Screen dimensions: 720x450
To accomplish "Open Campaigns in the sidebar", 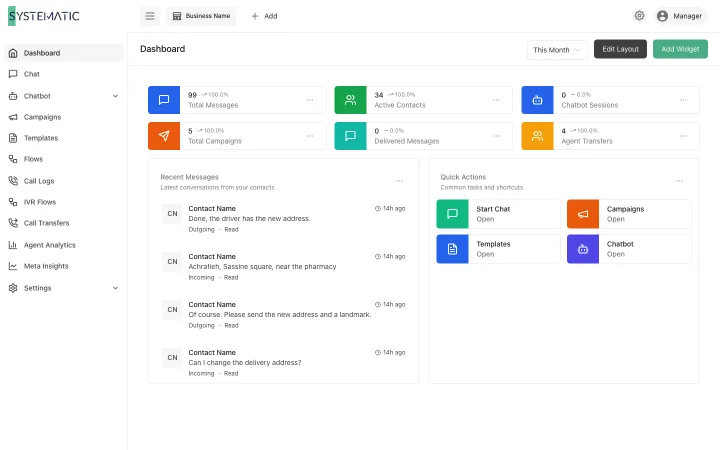I will [64, 117].
